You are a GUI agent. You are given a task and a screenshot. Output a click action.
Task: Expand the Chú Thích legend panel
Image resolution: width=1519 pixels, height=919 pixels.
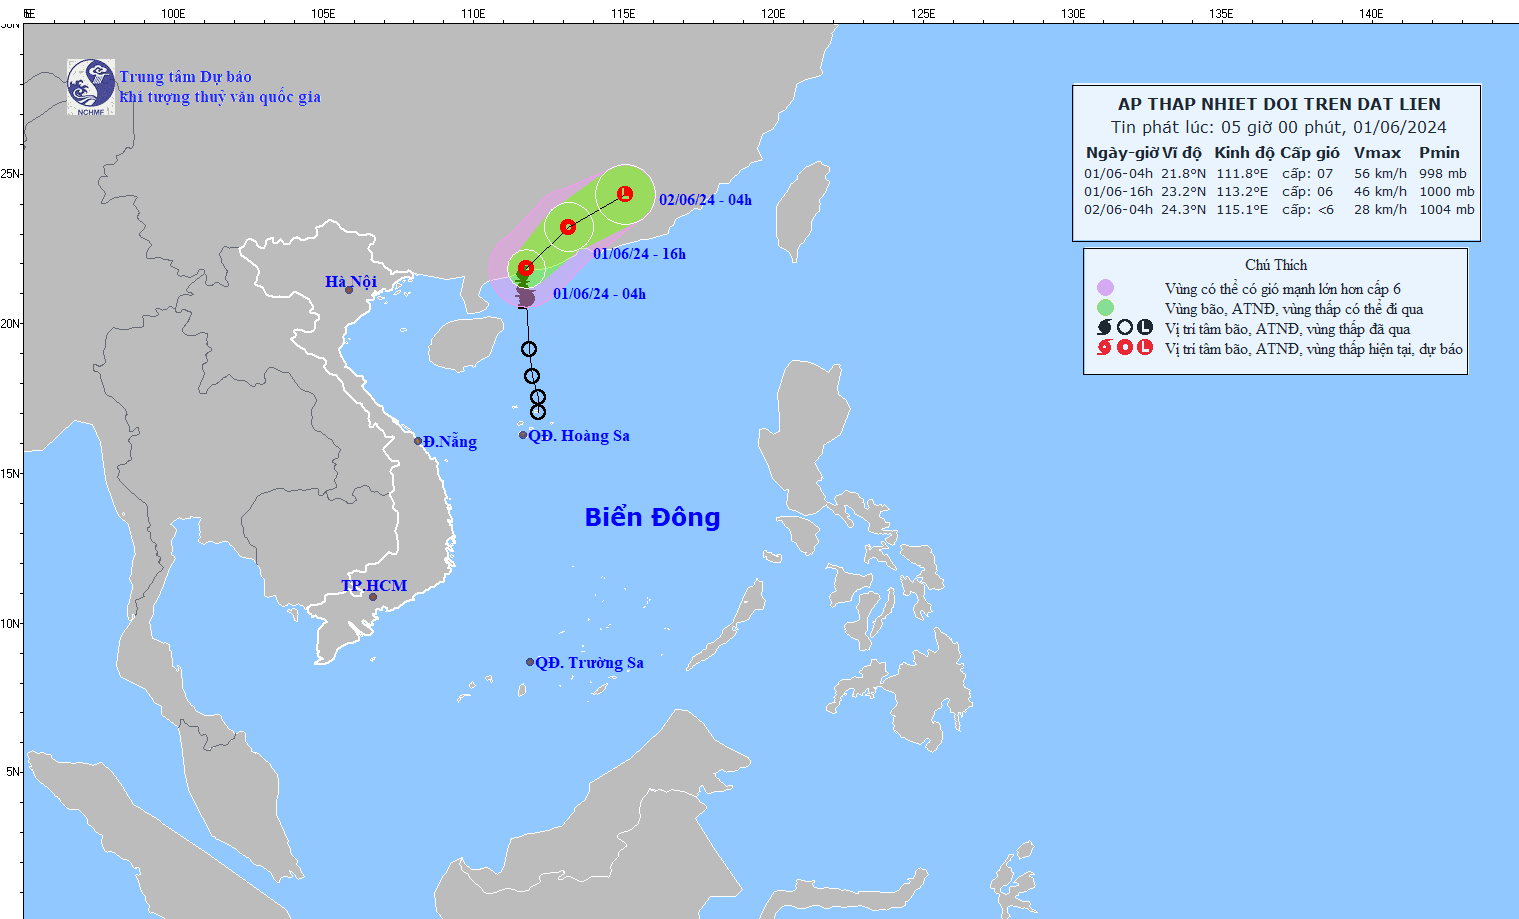point(1279,264)
